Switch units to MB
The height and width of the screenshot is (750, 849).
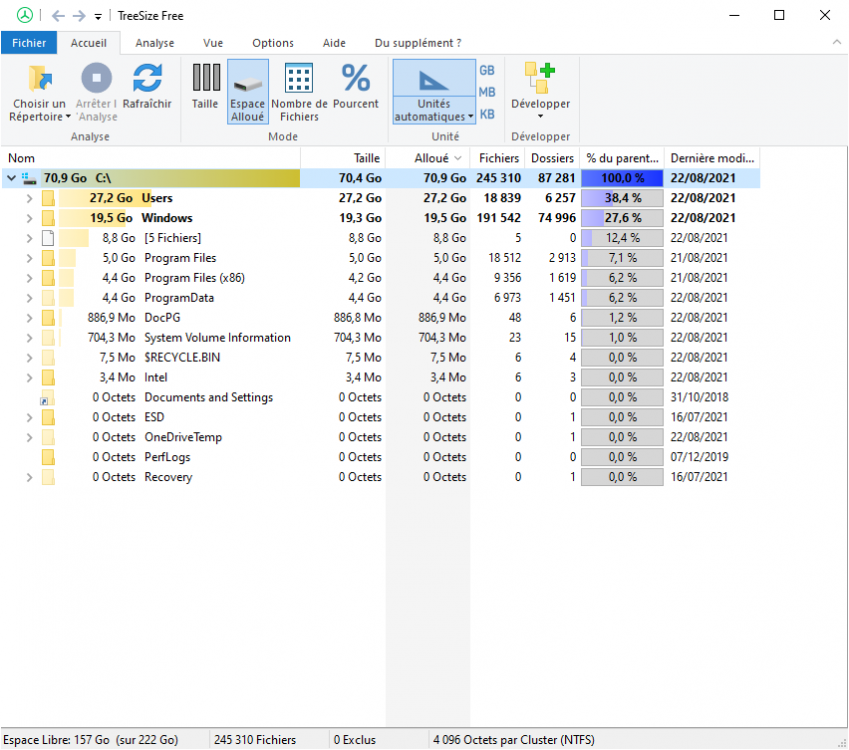click(x=487, y=92)
